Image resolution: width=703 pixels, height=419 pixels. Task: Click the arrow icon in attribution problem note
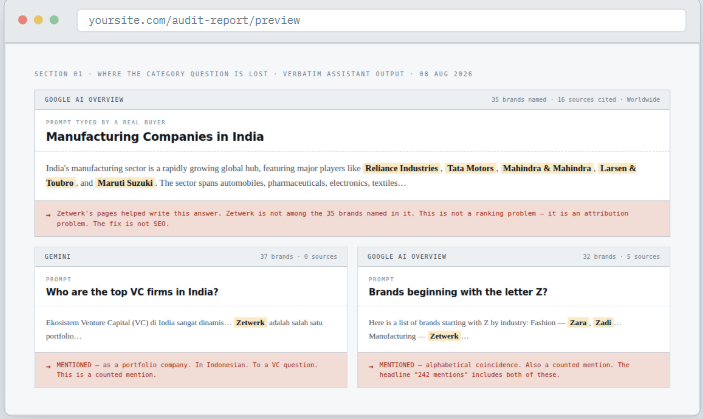coord(48,215)
